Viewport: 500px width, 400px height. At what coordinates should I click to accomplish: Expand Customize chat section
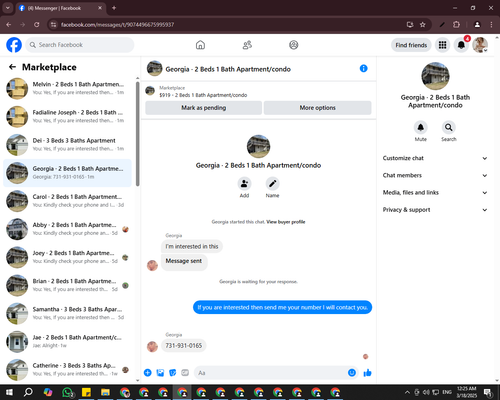click(435, 158)
